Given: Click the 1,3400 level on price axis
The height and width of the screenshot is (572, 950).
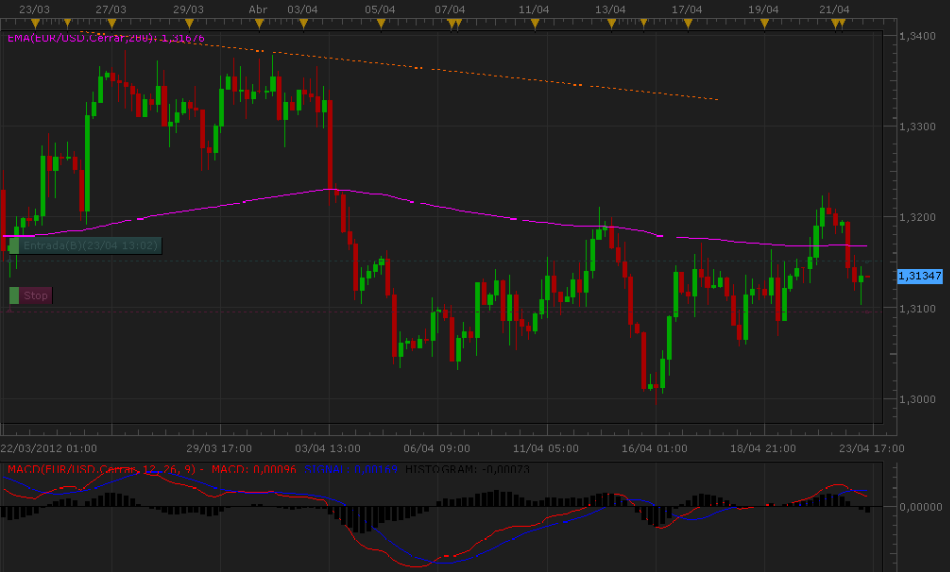Looking at the screenshot, I should point(917,36).
